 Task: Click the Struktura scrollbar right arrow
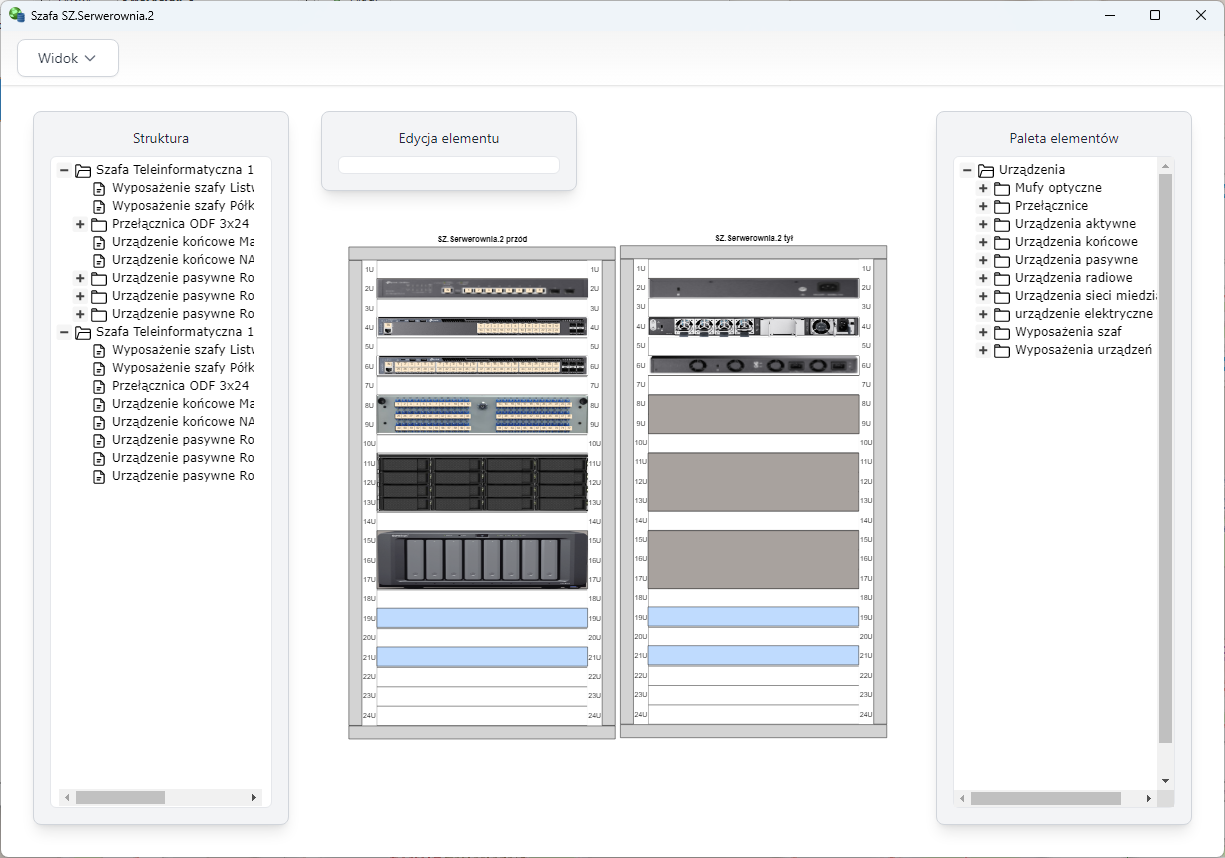click(x=254, y=798)
